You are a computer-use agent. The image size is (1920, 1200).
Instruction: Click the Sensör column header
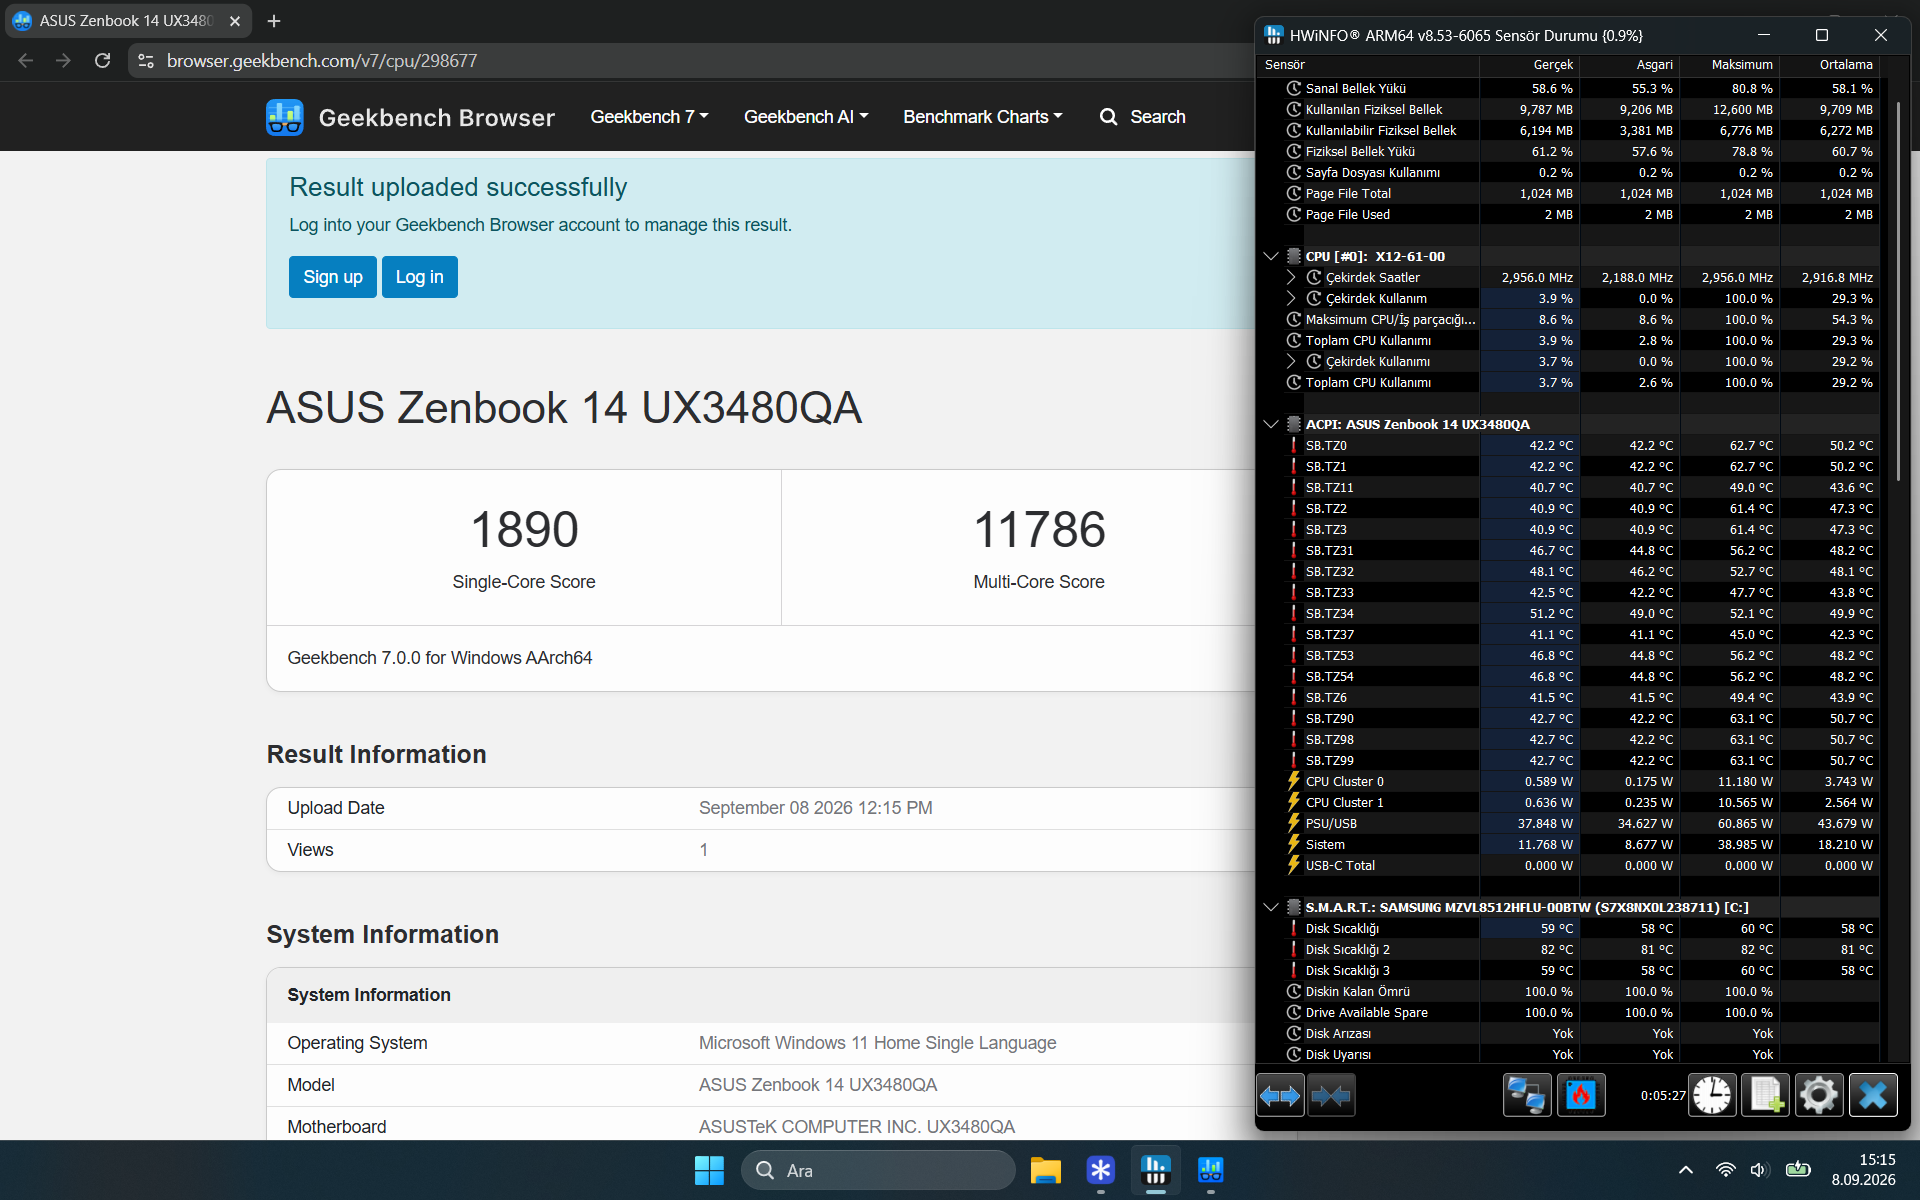point(1369,65)
